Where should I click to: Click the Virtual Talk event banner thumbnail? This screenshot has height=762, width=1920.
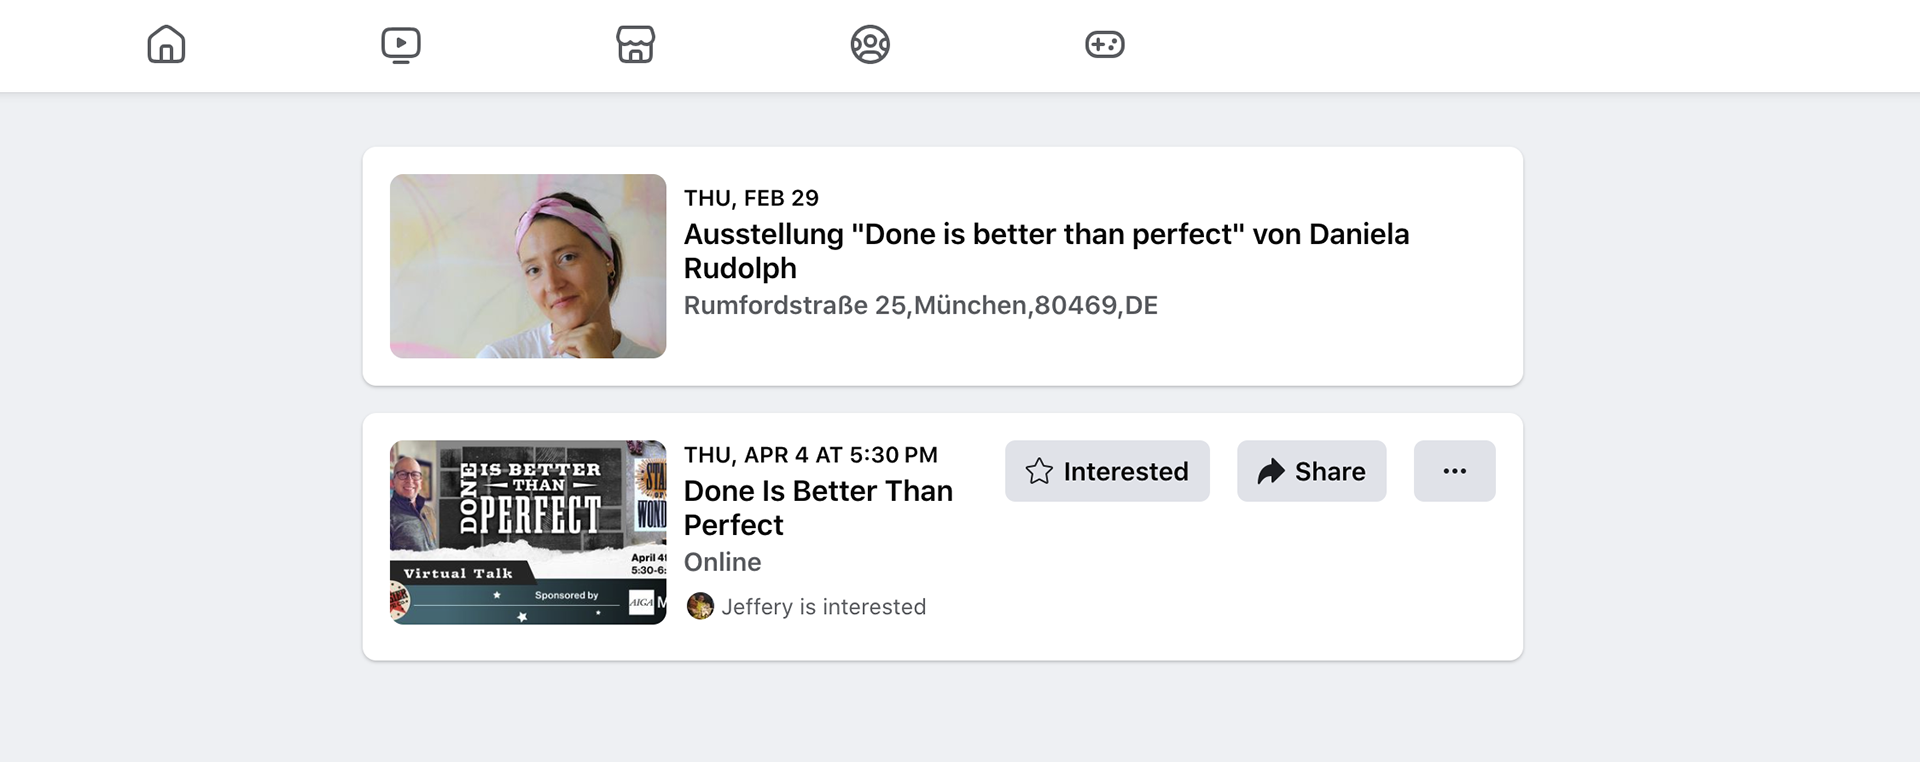[x=528, y=532]
